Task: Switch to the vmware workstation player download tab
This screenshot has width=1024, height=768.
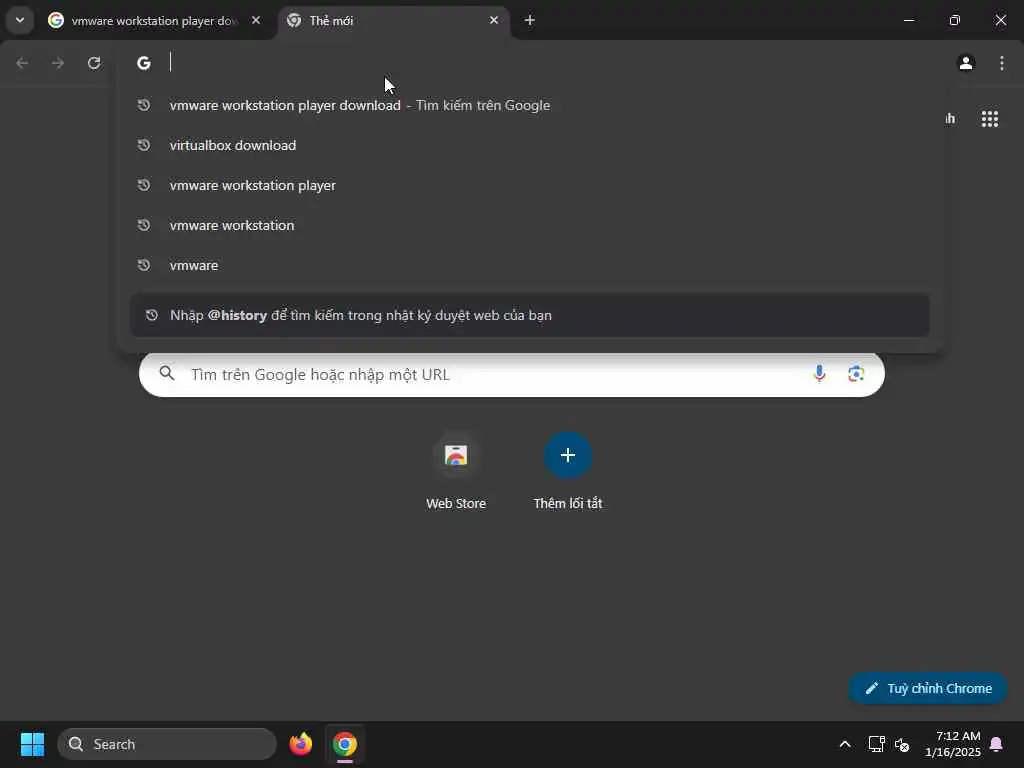Action: [x=153, y=20]
